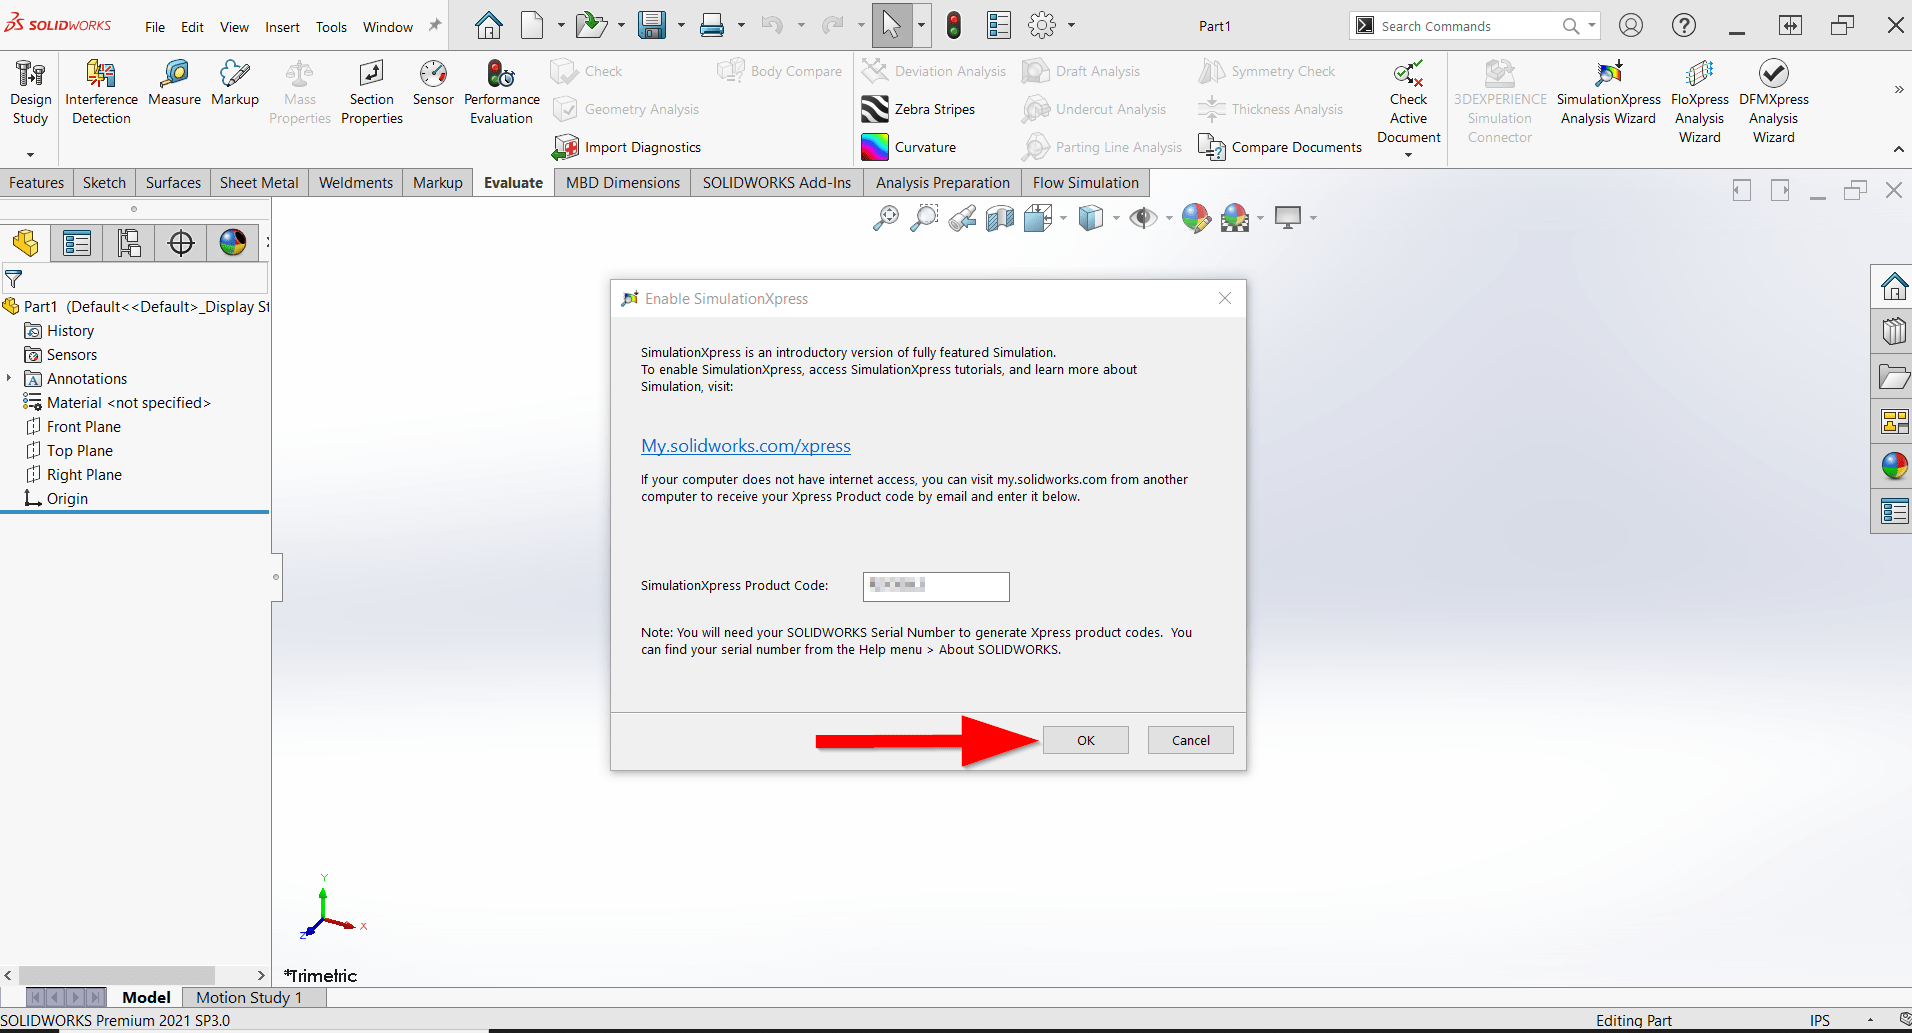Unpin the menu bar pushpin
The height and width of the screenshot is (1033, 1912).
(434, 25)
